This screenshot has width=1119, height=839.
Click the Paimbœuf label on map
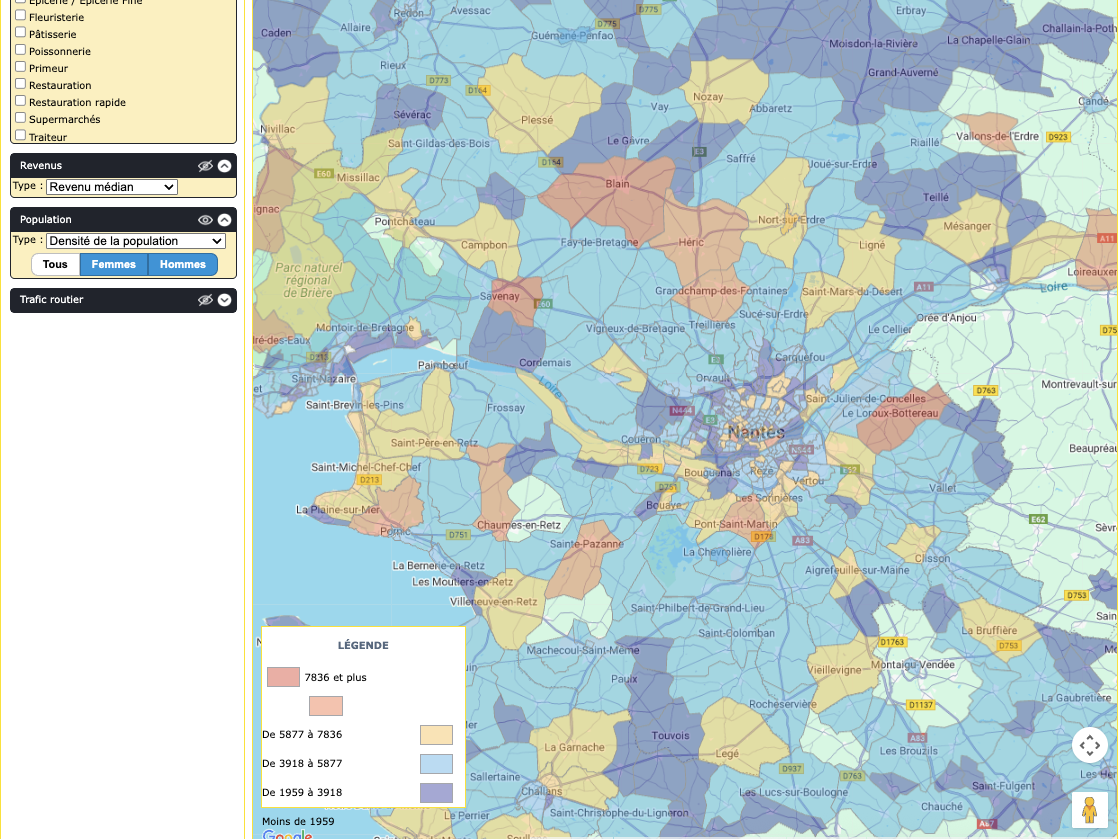click(x=442, y=365)
